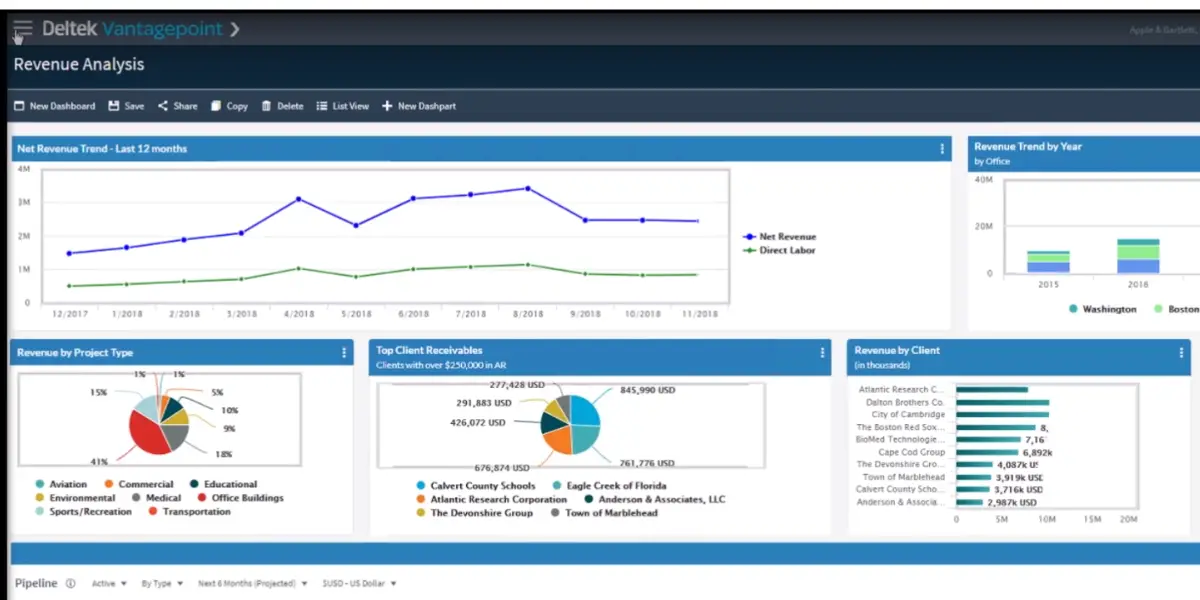The width and height of the screenshot is (1200, 600).
Task: Click the 2016 stacked bar
Action: point(1138,256)
